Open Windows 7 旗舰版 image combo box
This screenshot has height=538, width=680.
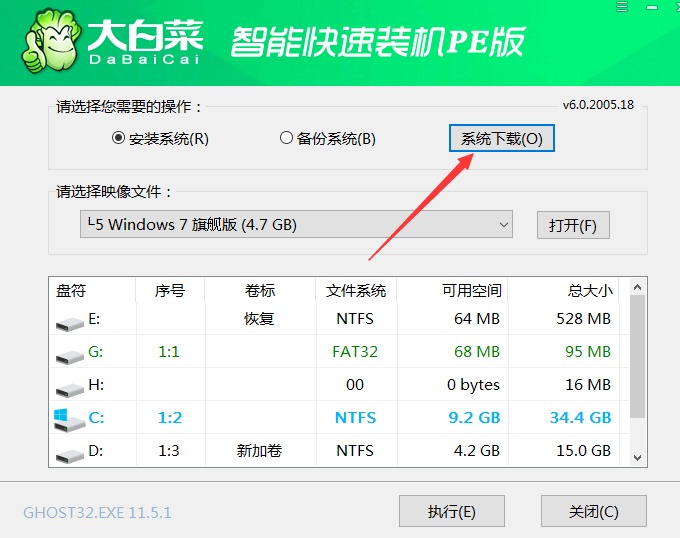[296, 225]
